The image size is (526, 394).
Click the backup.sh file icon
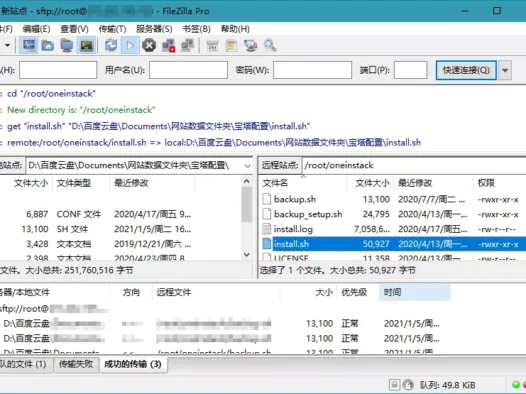pos(267,199)
